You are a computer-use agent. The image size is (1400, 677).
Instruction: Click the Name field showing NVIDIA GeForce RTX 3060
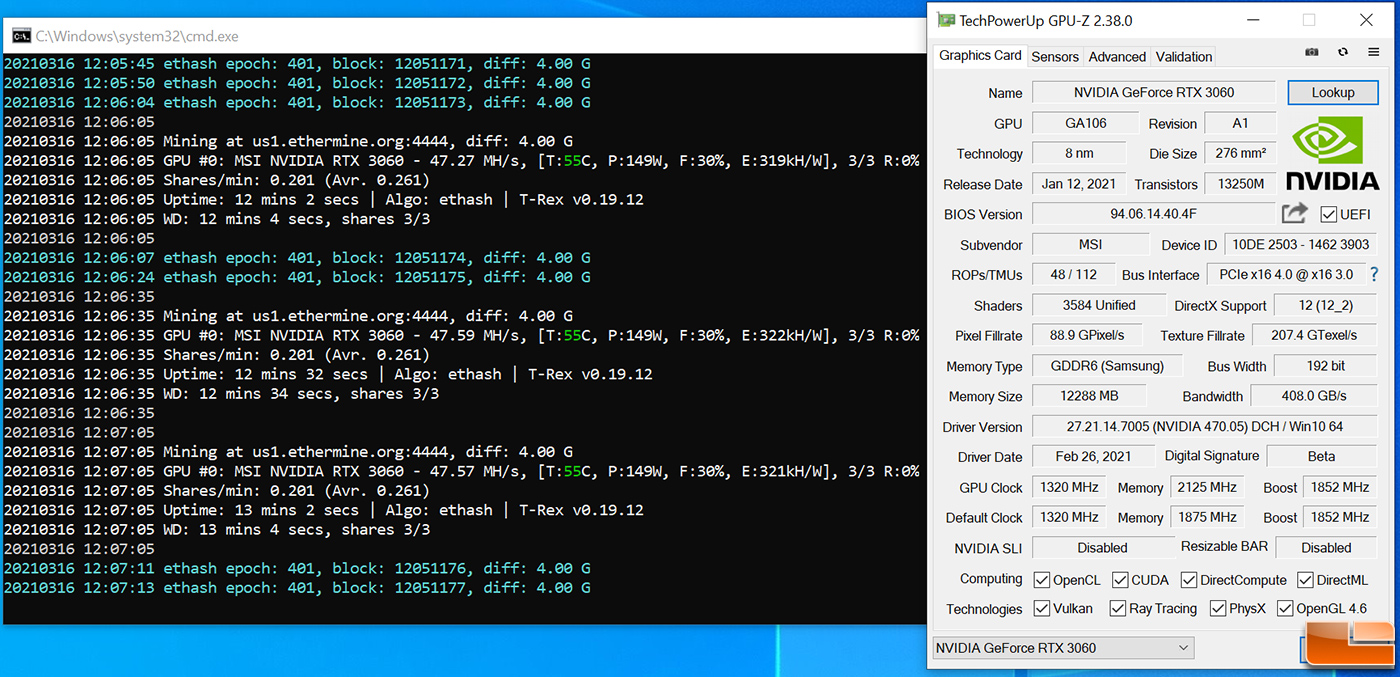click(x=1154, y=92)
